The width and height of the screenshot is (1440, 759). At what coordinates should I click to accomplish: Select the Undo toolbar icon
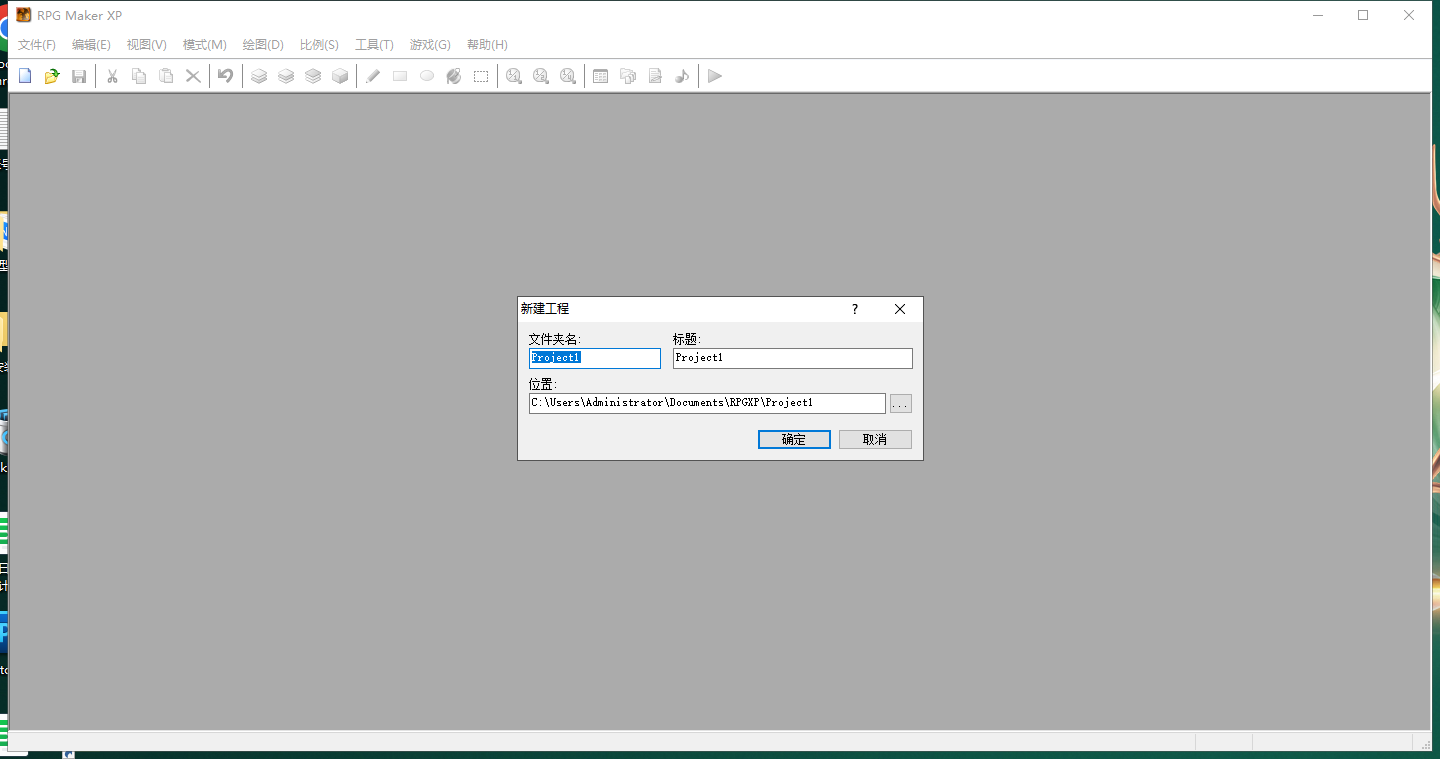225,75
